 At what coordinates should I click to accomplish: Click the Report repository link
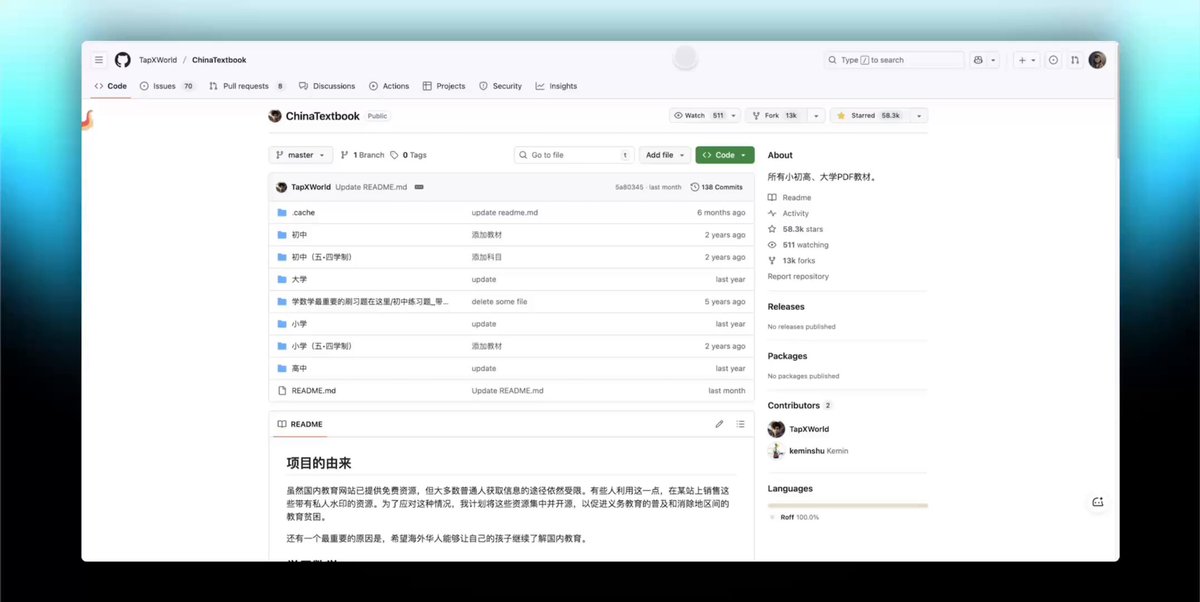pos(797,276)
